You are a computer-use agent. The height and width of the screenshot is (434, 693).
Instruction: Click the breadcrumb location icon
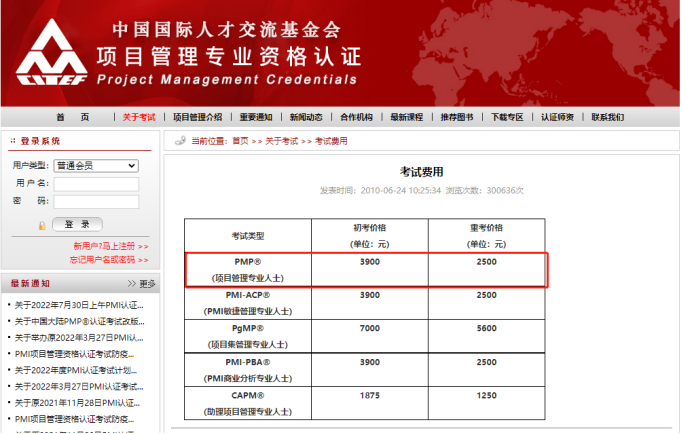coord(180,141)
